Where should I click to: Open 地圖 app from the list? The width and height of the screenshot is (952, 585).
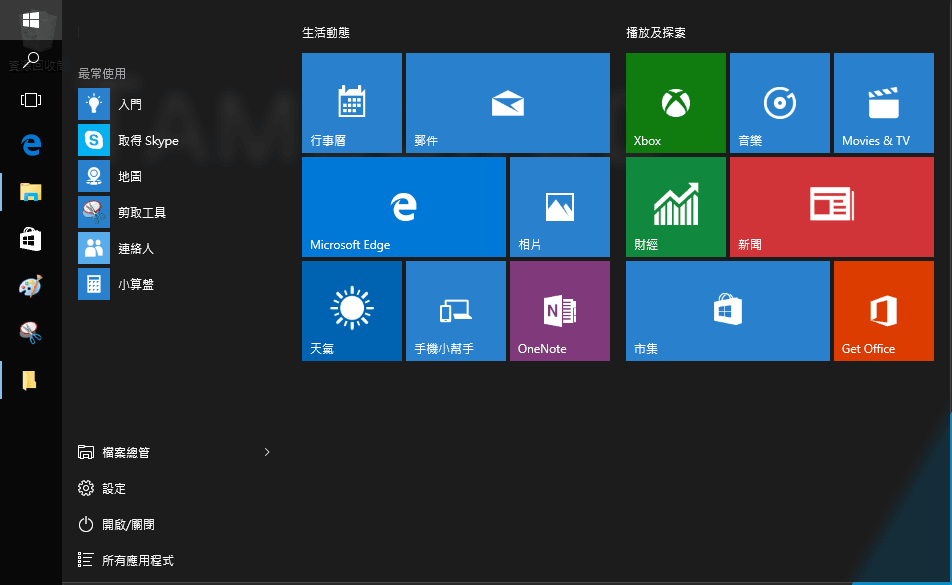coord(174,176)
